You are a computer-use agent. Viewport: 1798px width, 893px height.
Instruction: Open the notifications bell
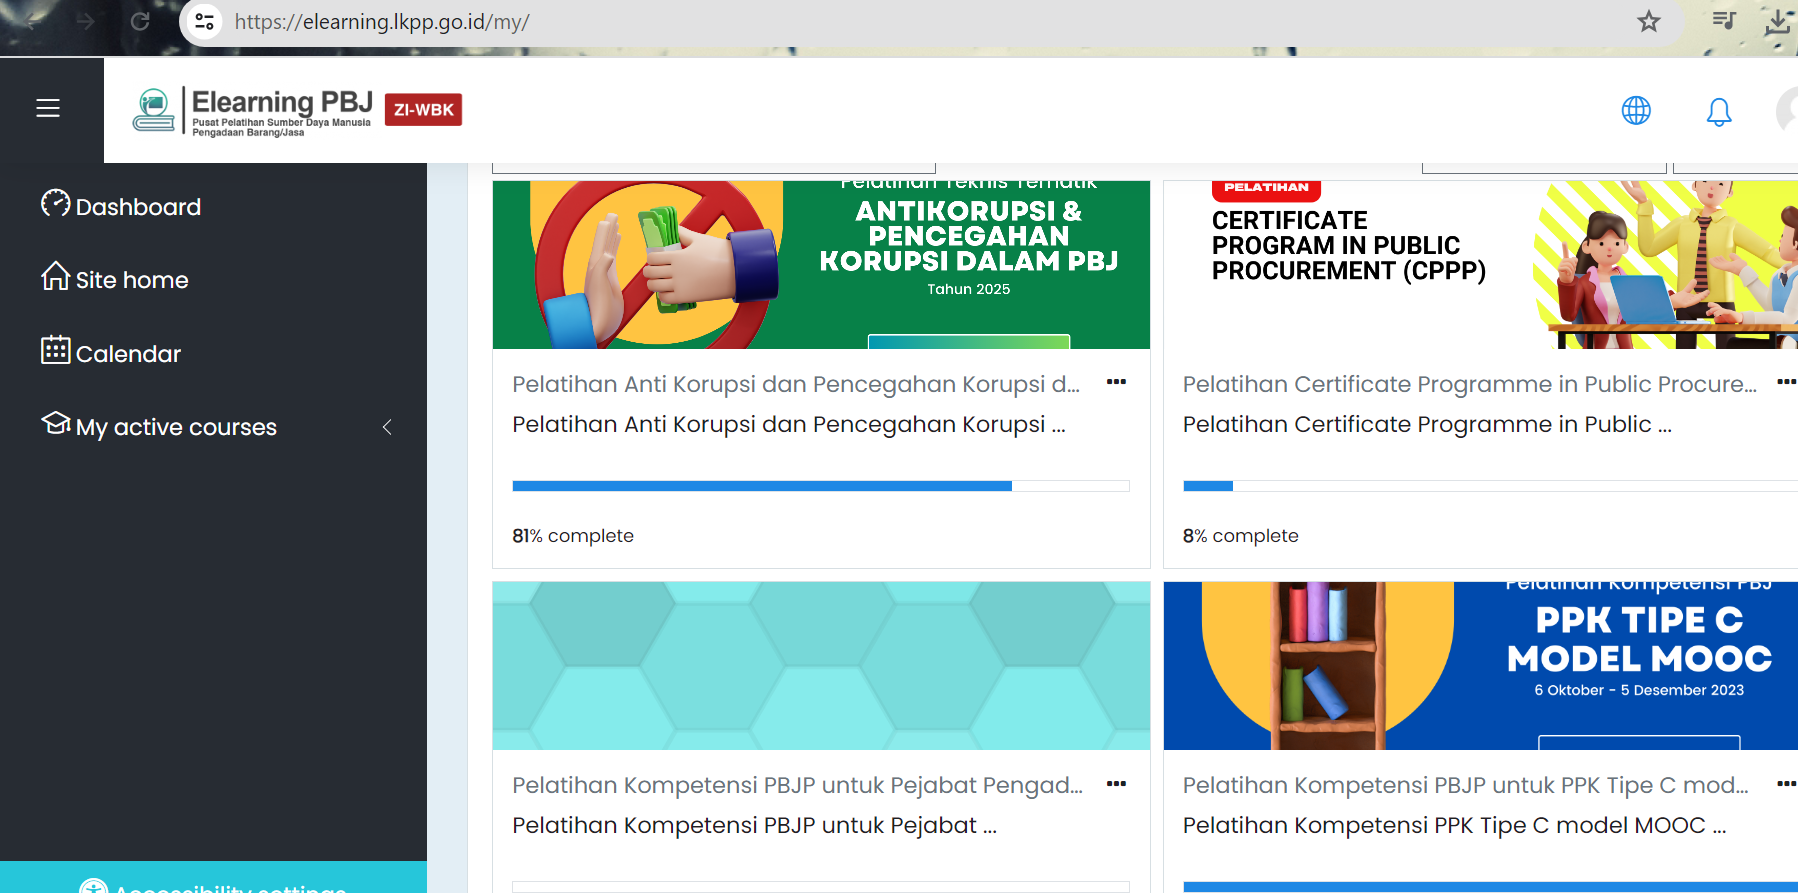click(1718, 111)
